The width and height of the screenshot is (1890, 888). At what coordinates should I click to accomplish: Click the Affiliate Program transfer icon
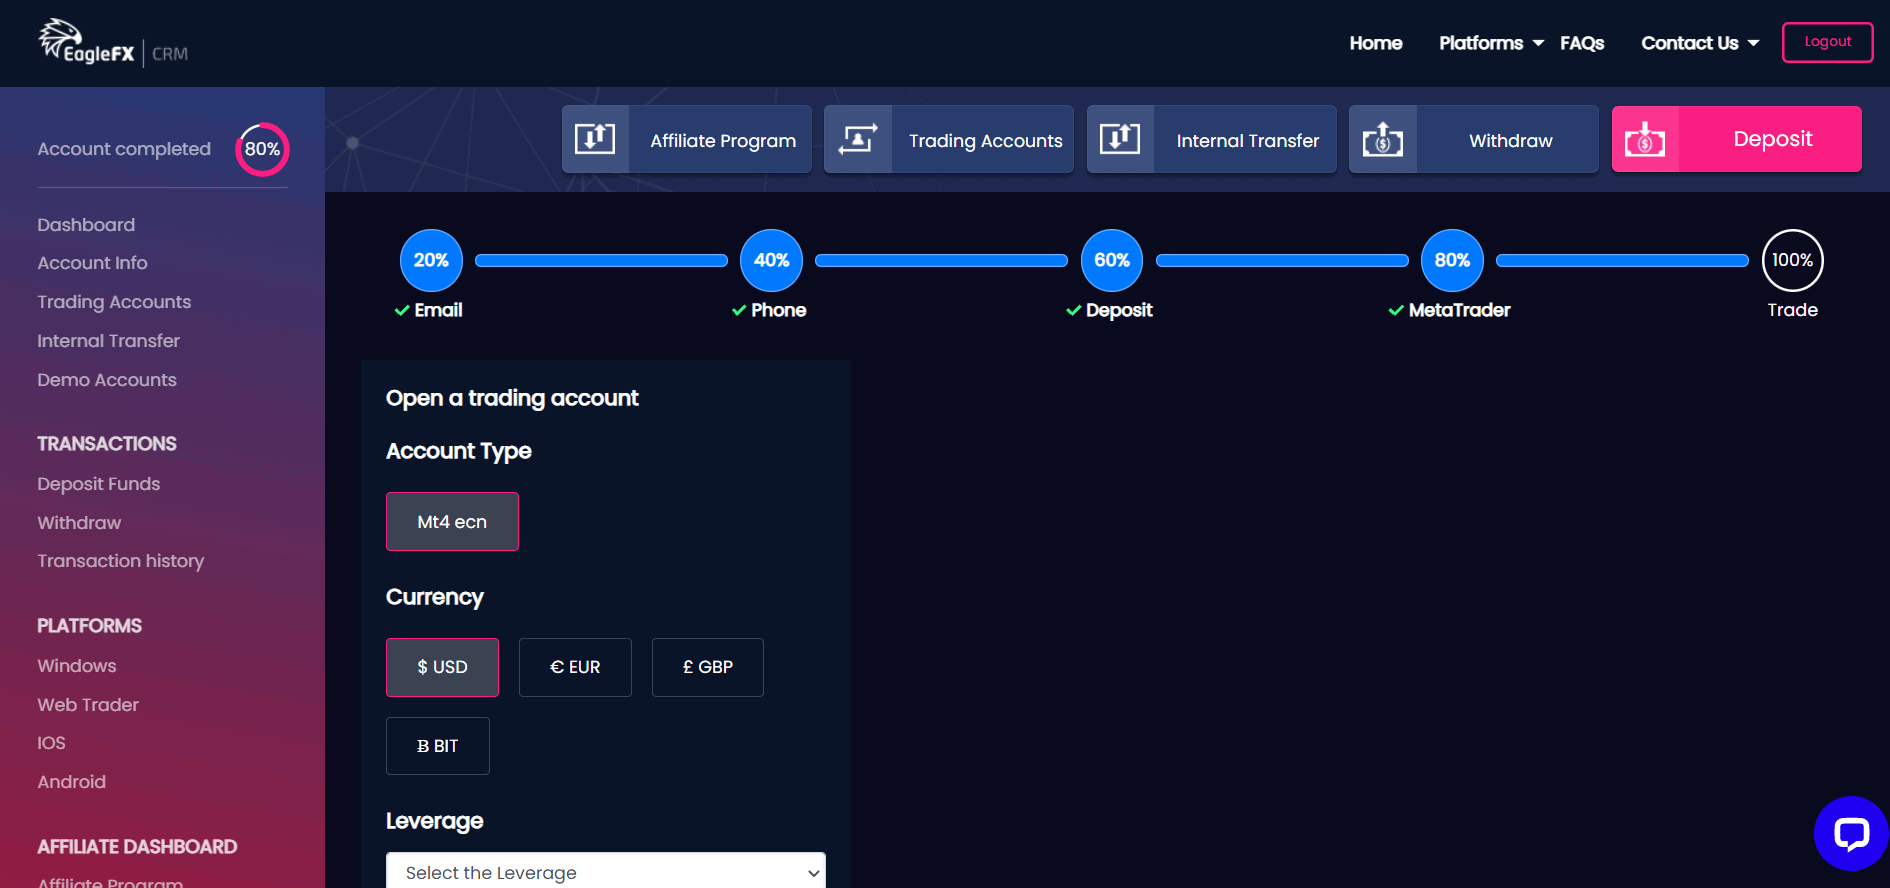(595, 139)
